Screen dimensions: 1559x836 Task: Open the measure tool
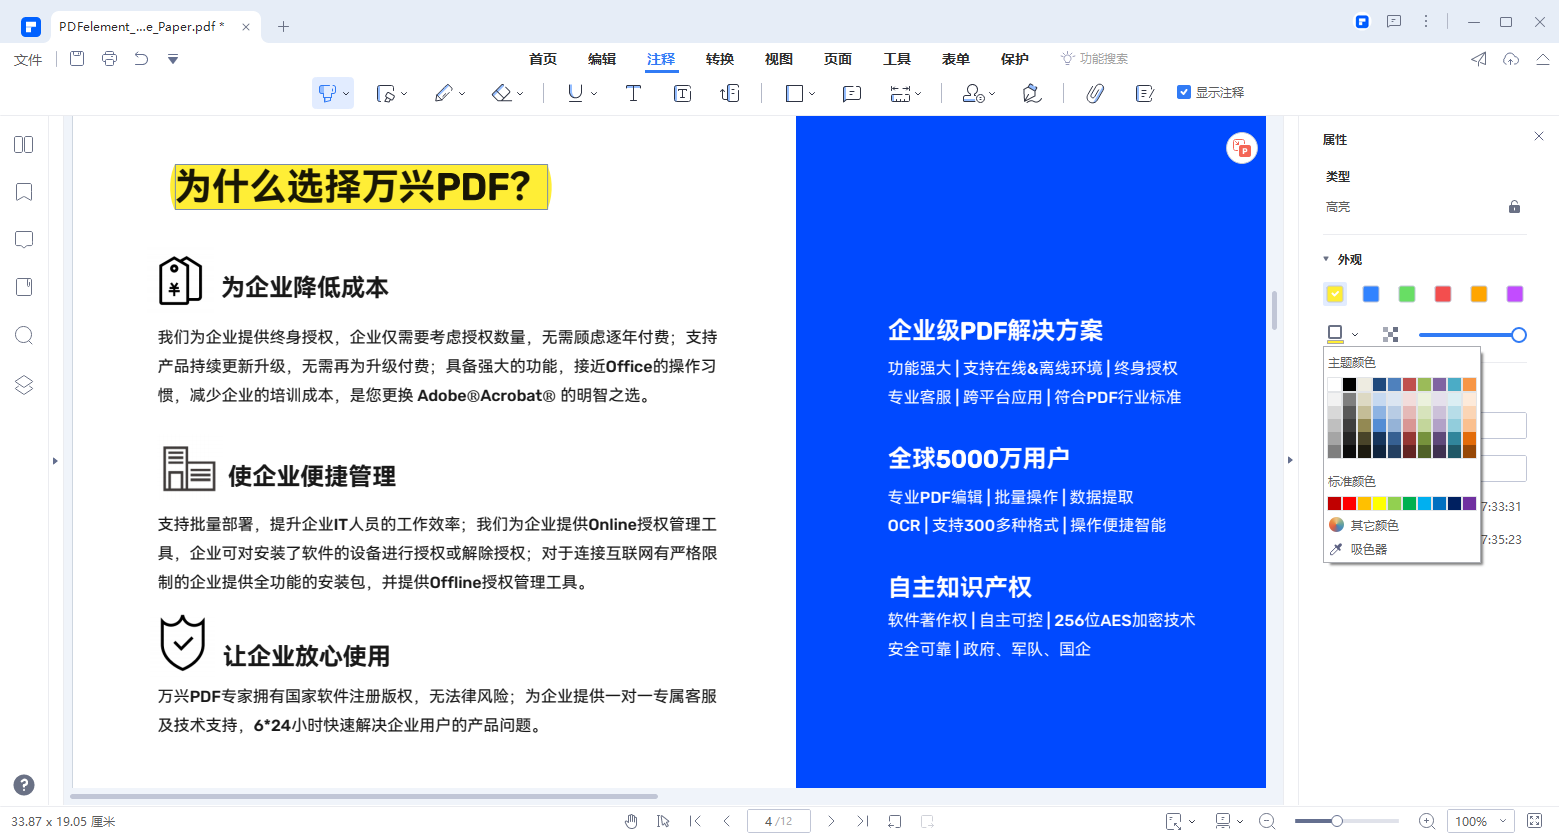click(901, 92)
